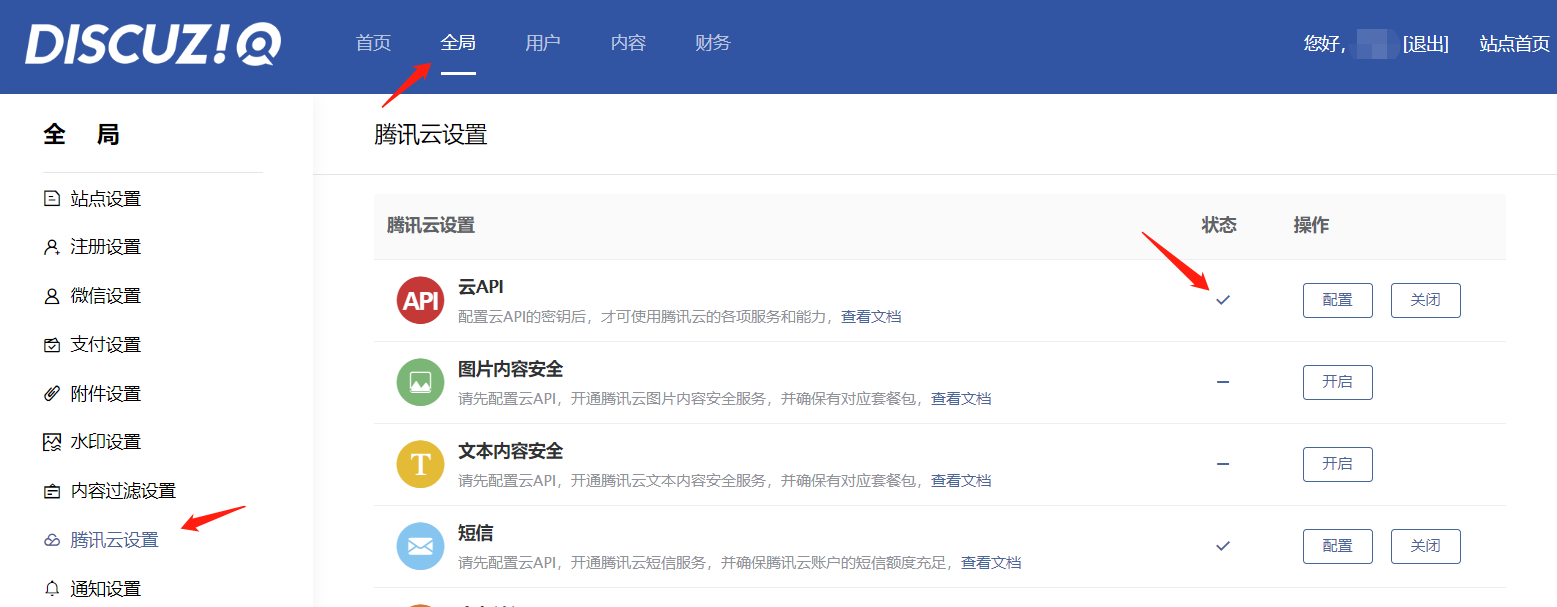Open 站点设置 in the sidebar
Viewport: 1557px width, 607px height.
point(106,198)
